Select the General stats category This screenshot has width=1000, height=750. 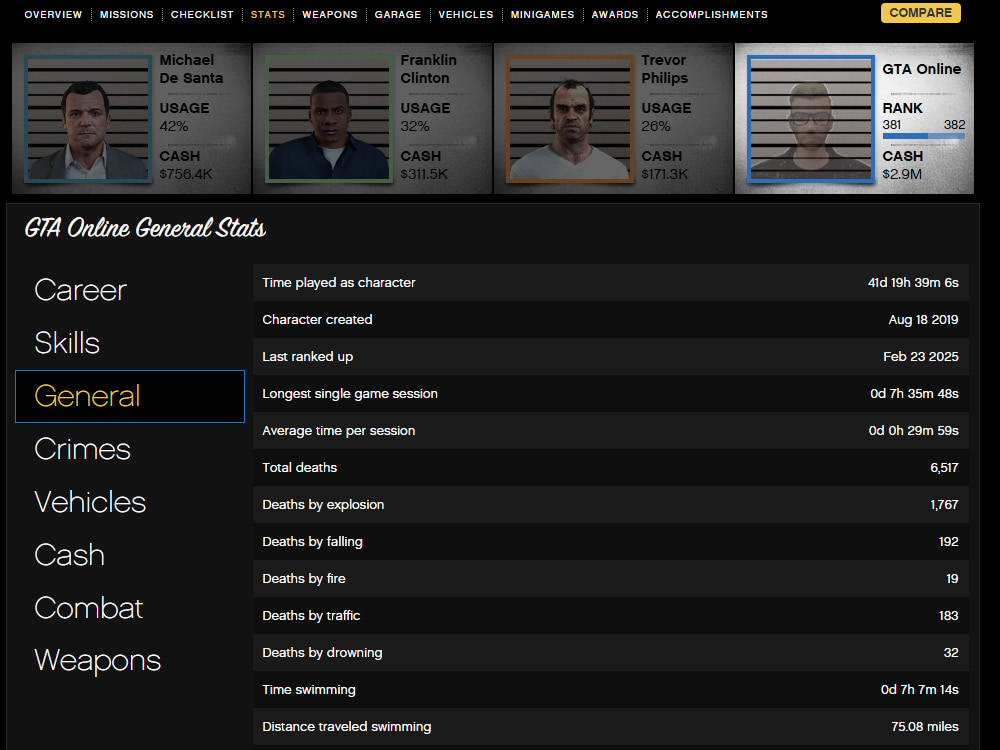[130, 396]
